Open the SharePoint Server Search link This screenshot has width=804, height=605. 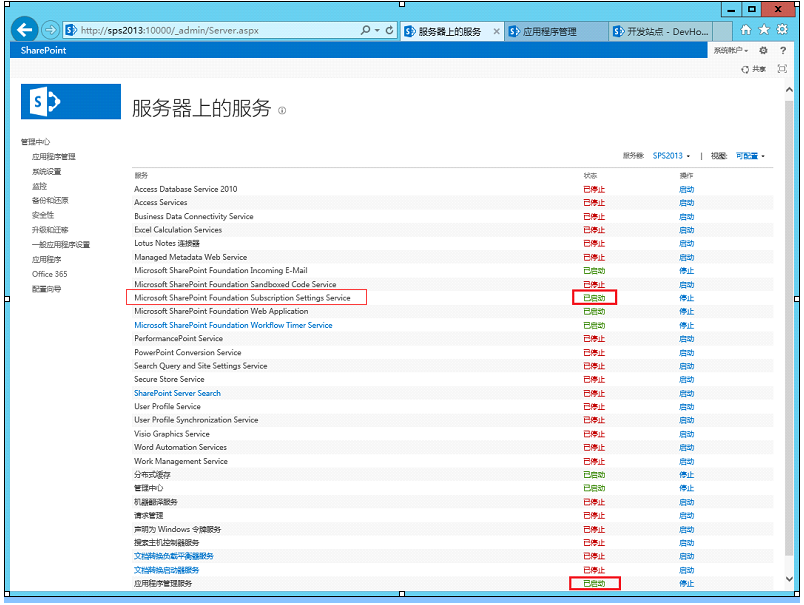[177, 393]
